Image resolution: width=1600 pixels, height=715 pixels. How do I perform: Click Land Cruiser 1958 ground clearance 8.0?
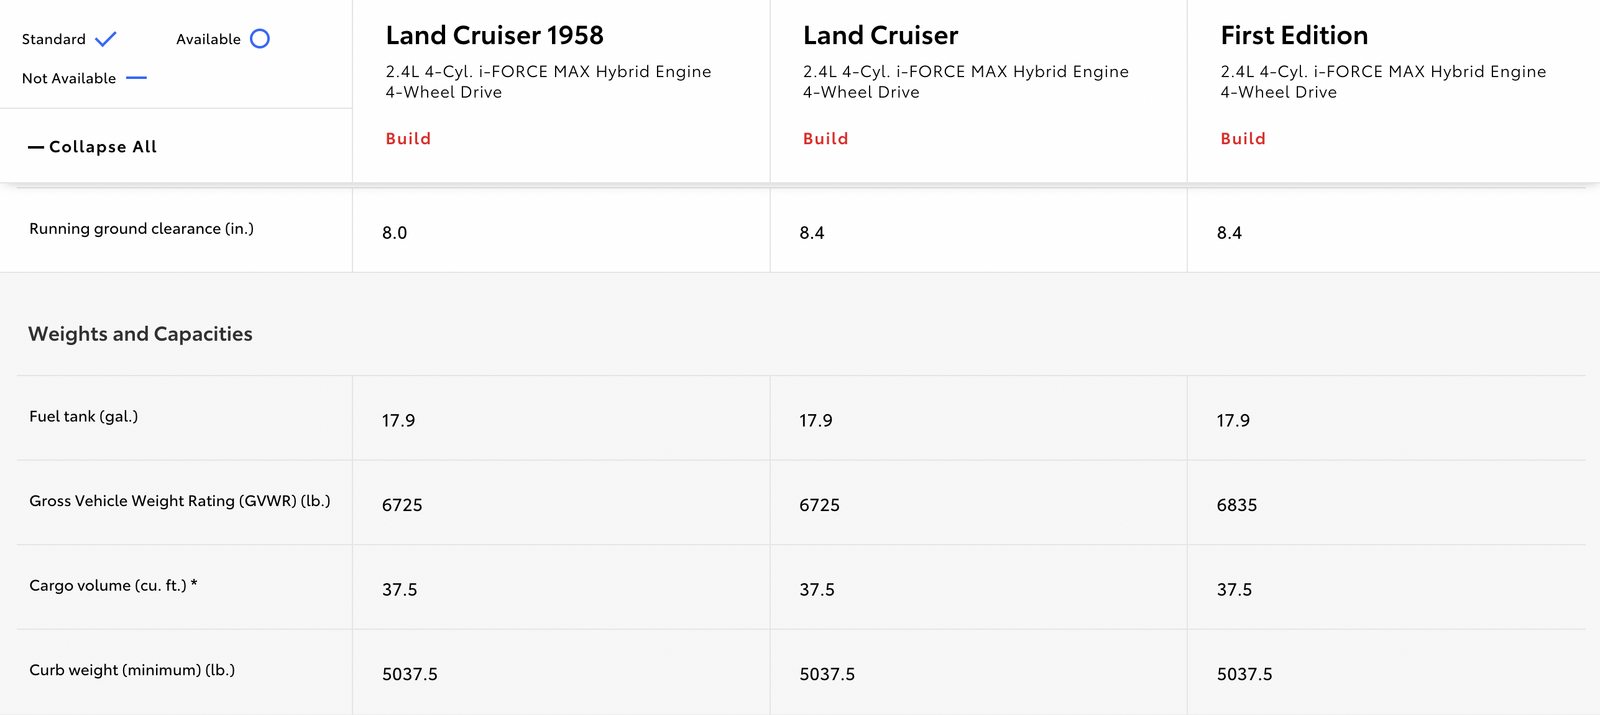click(x=394, y=233)
